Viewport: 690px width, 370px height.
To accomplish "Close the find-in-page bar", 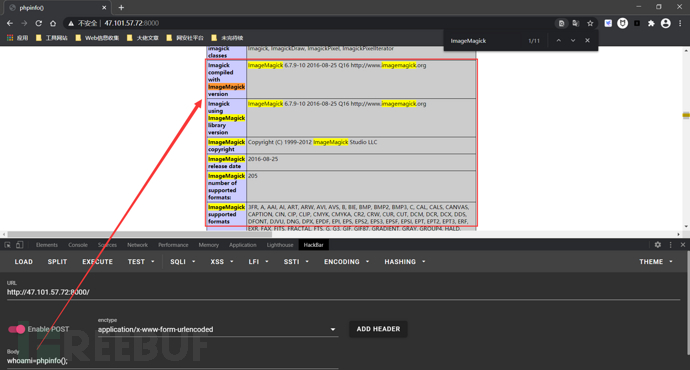I will click(587, 40).
